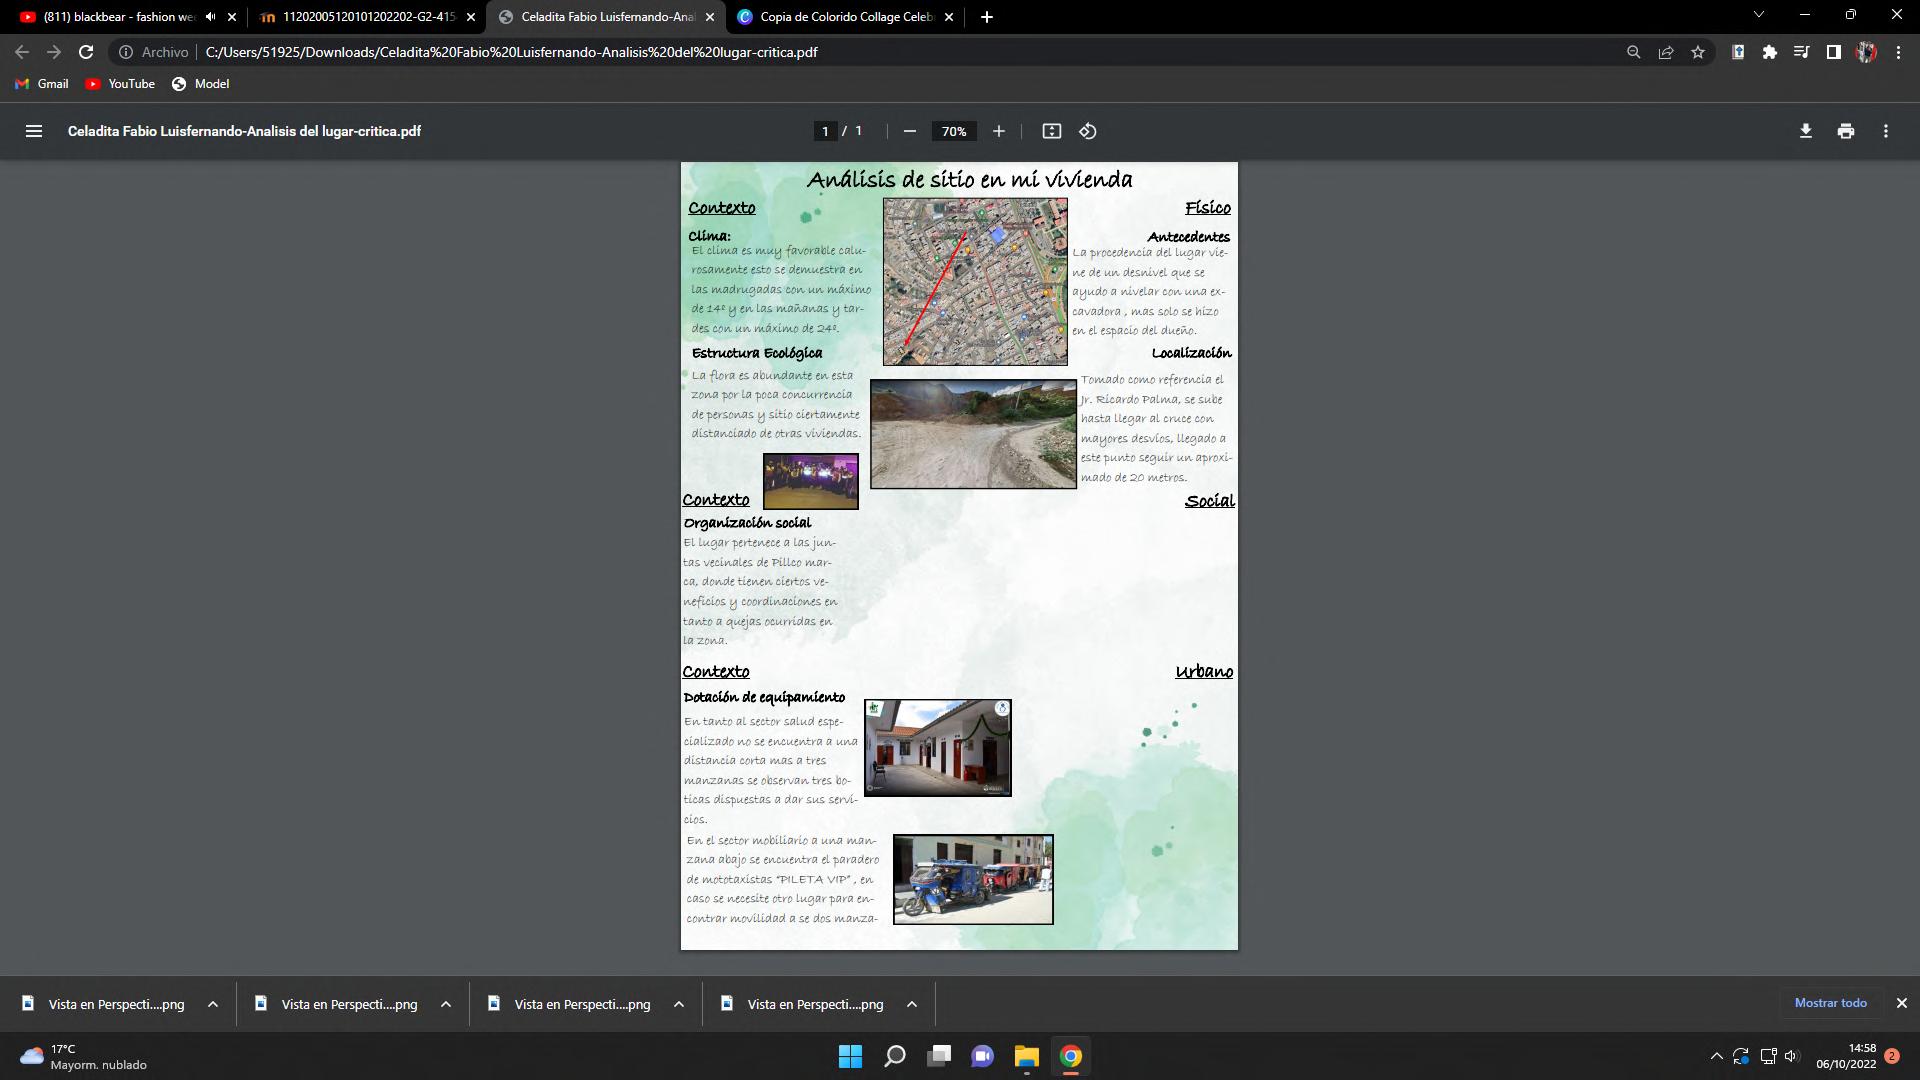Toggle browser side panel
1920x1080 pixels.
pos(1833,52)
